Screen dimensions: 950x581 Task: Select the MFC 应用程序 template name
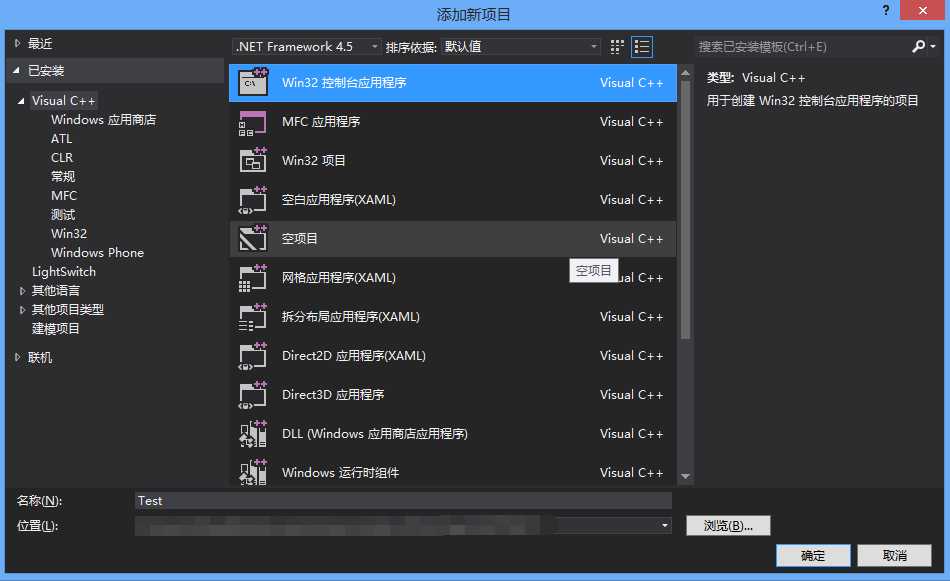pyautogui.click(x=321, y=122)
